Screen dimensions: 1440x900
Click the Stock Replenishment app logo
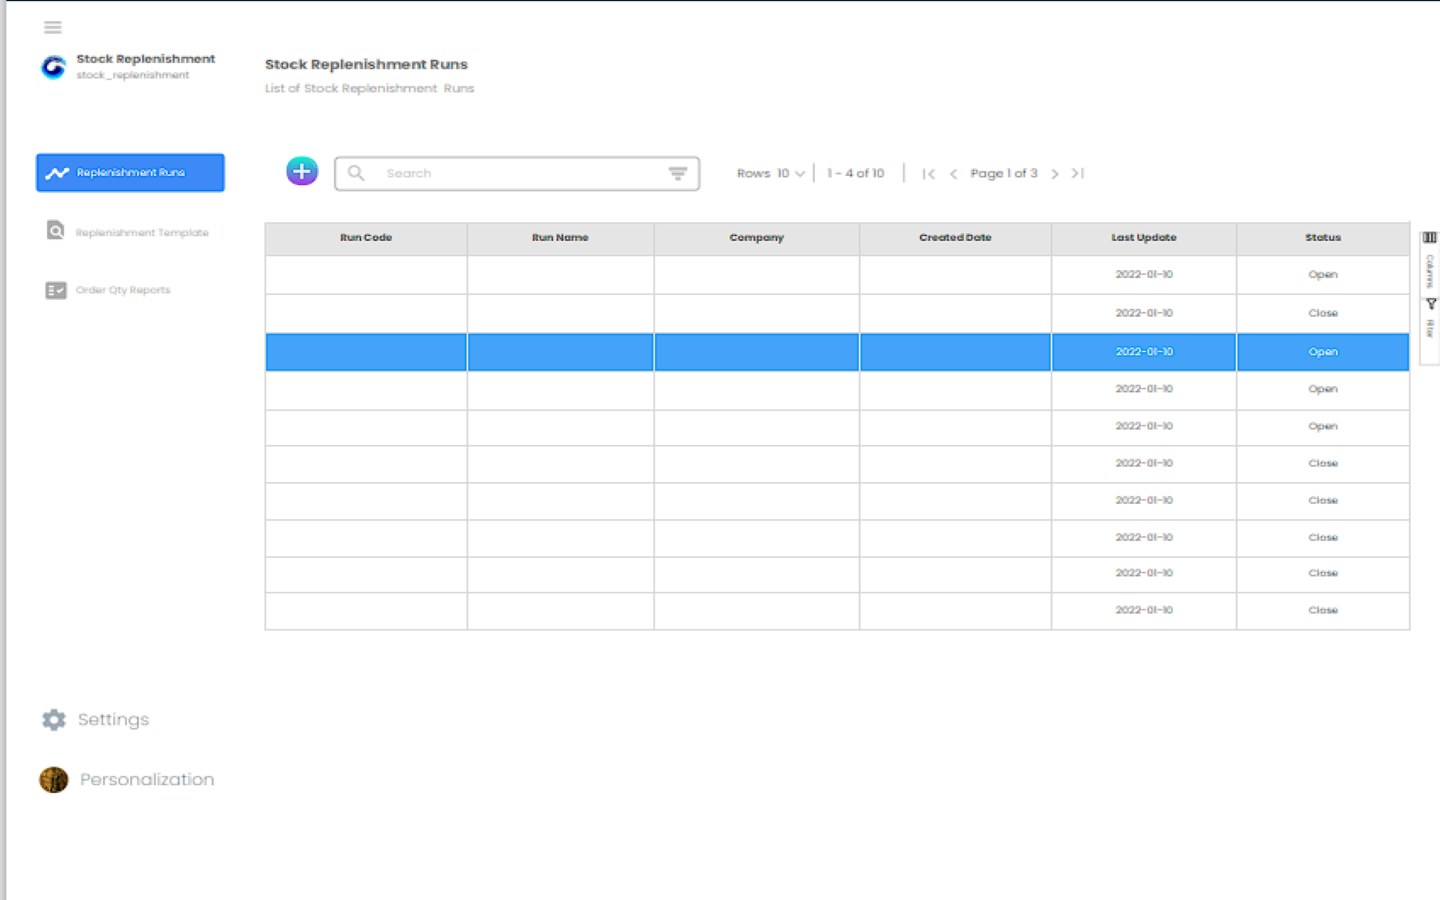pos(53,67)
